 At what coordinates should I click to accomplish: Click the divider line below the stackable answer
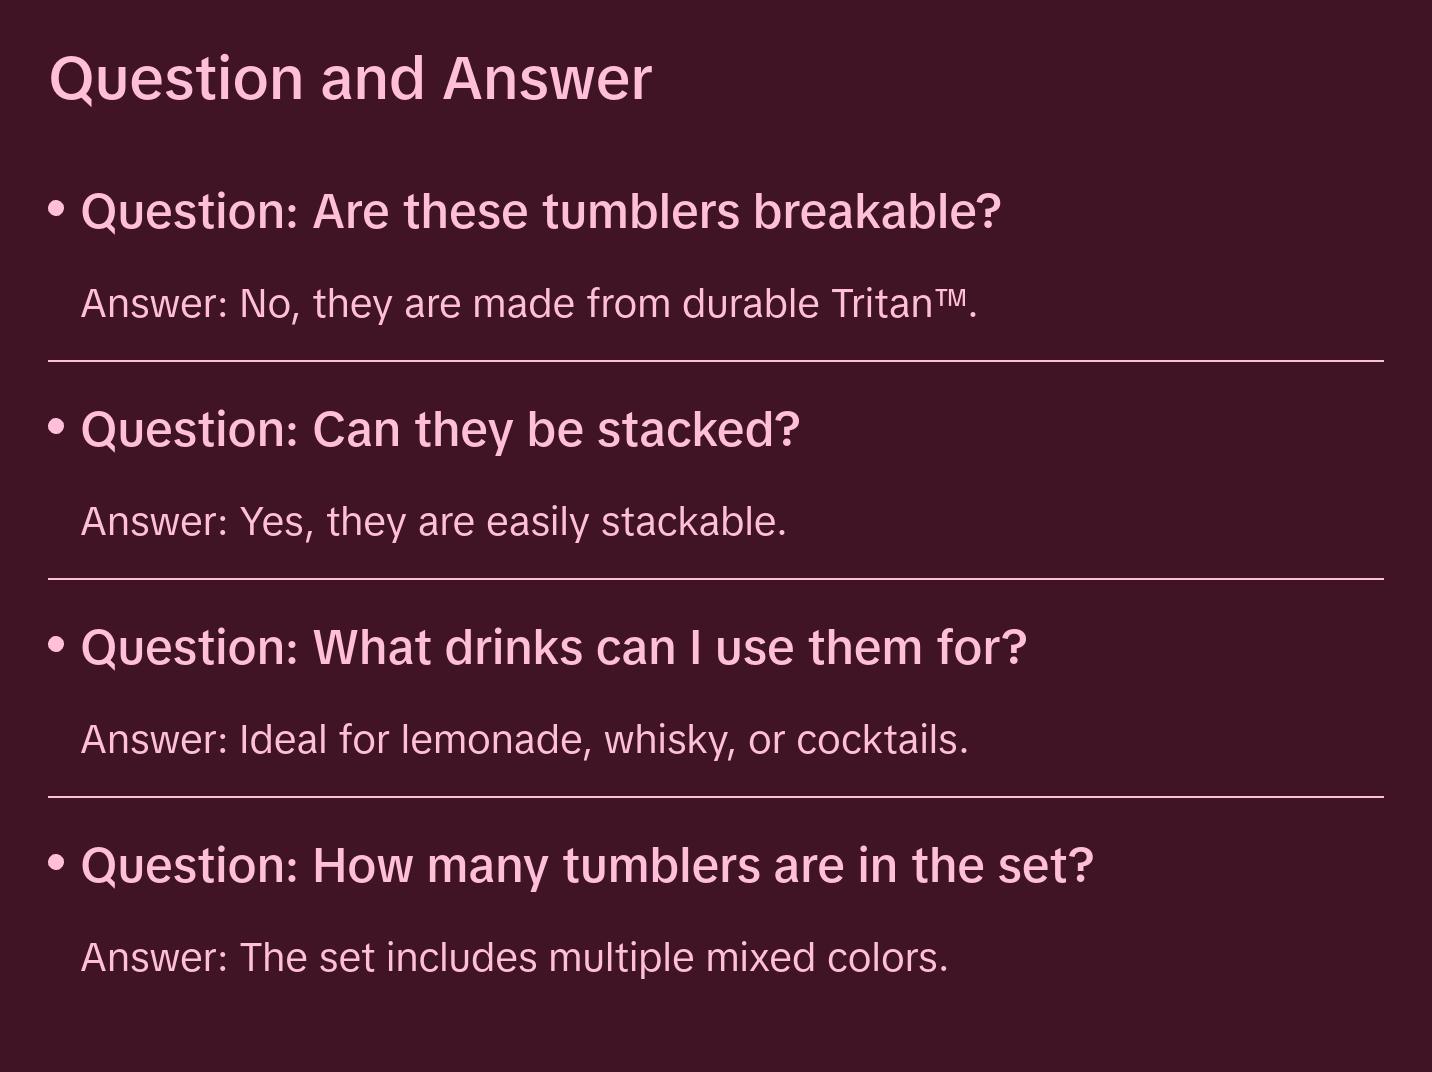(716, 579)
